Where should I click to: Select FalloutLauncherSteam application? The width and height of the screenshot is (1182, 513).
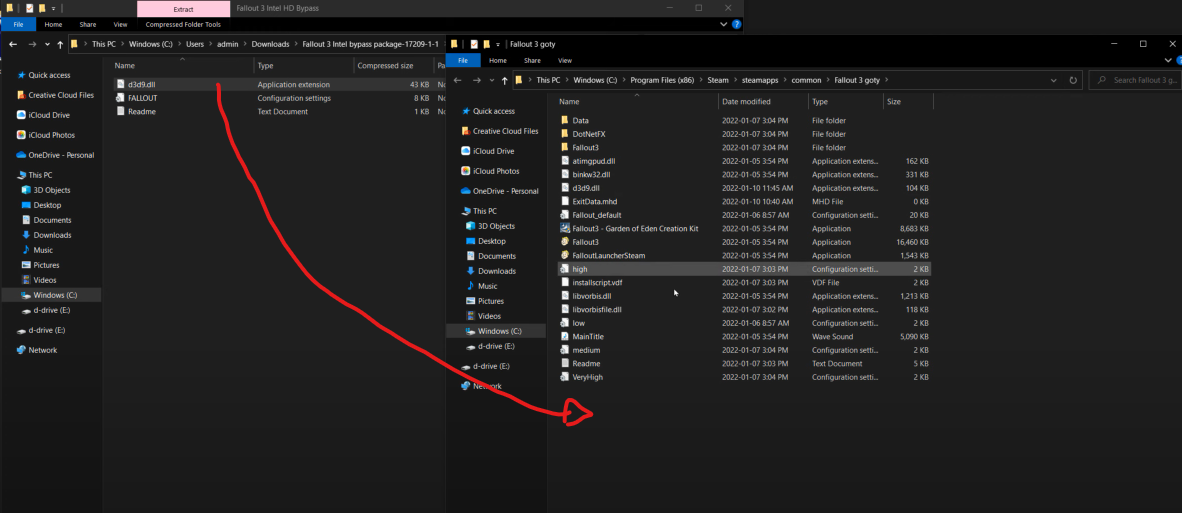tap(609, 256)
